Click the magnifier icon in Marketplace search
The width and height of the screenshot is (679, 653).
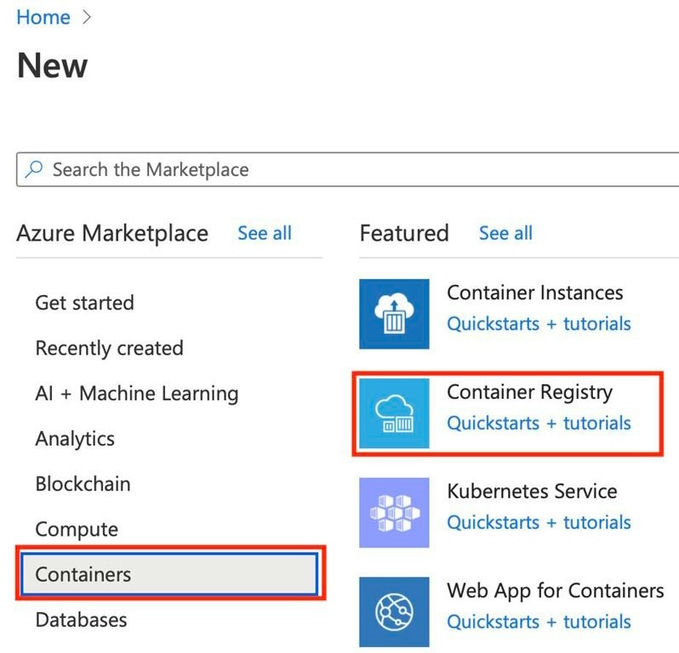[35, 169]
